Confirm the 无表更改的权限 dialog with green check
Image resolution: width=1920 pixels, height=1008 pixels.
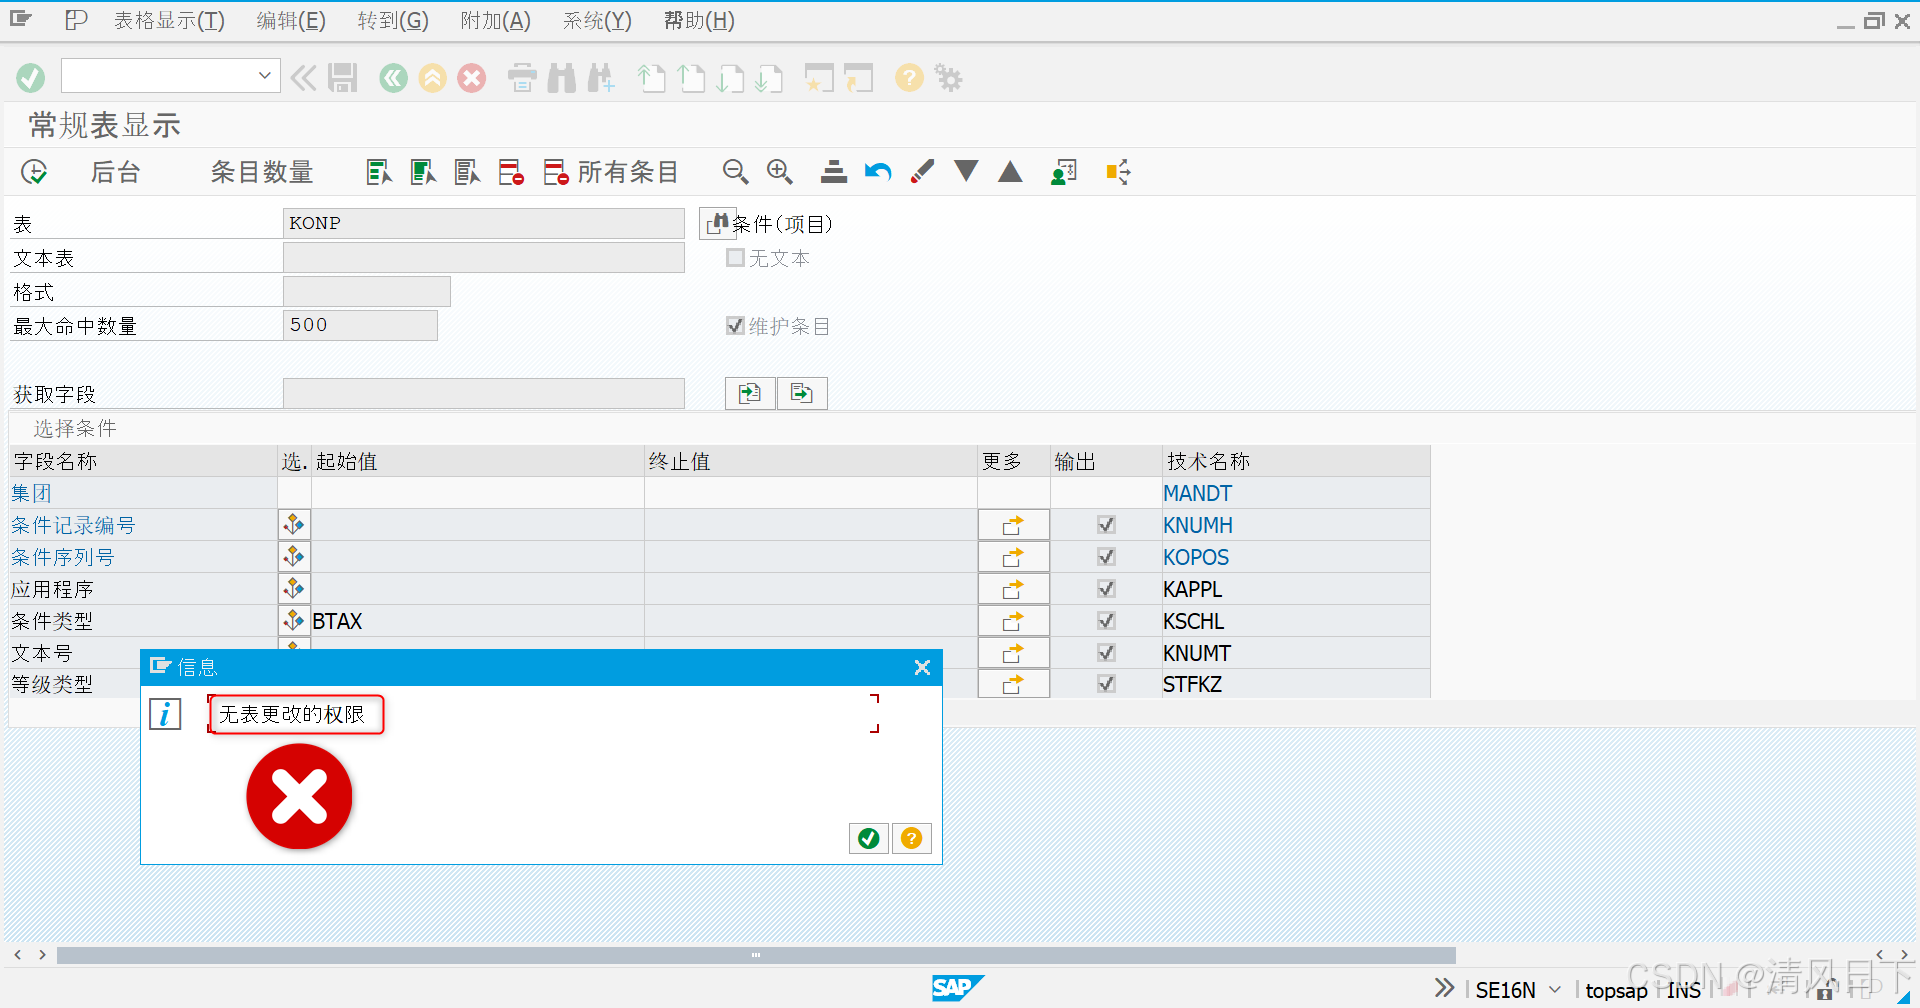[x=867, y=838]
